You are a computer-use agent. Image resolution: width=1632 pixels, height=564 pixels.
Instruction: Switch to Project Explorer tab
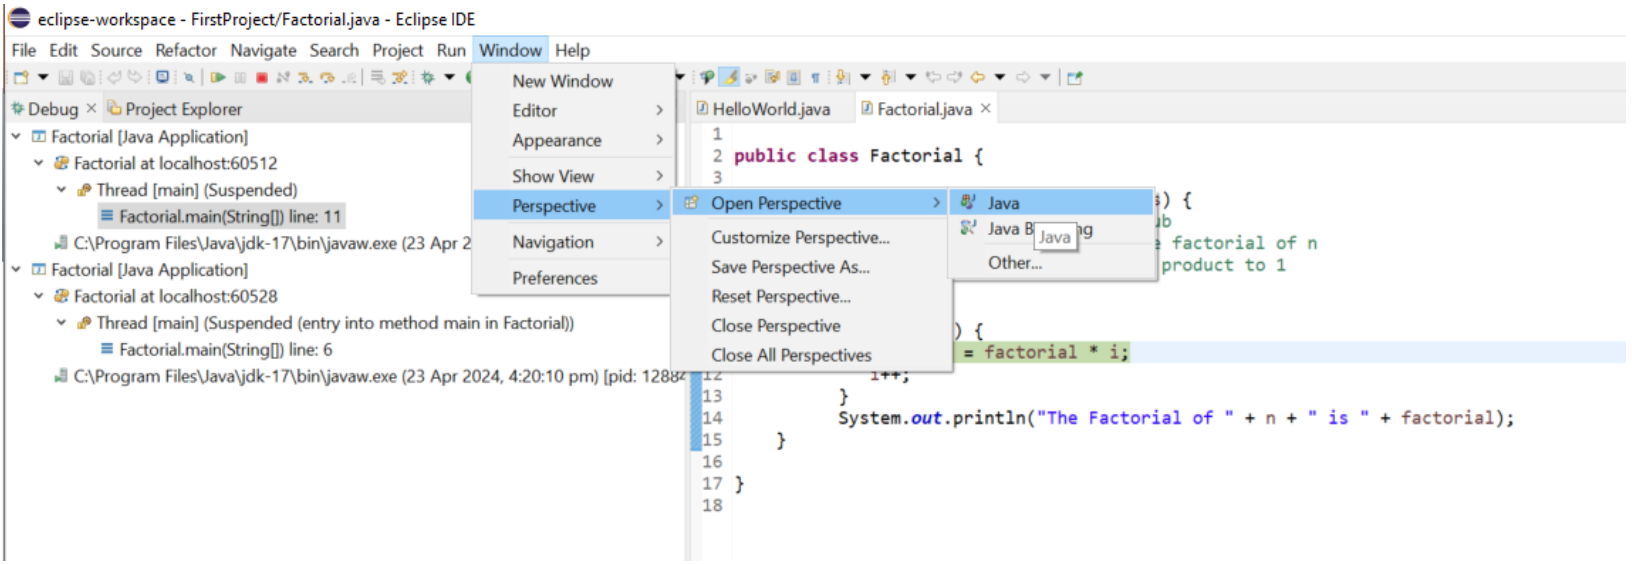pos(175,109)
